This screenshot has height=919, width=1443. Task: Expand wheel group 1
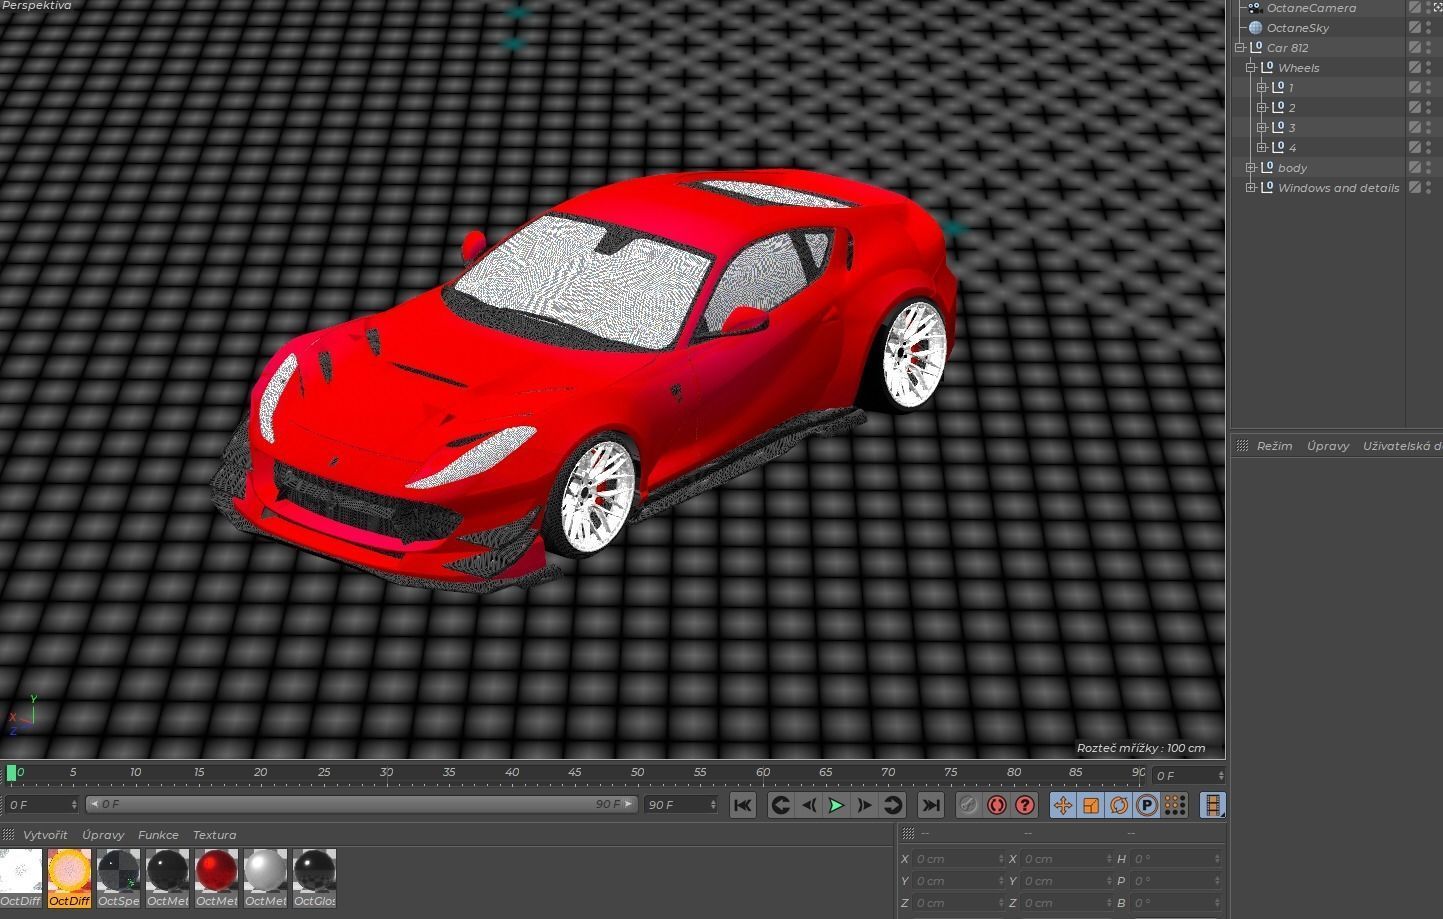(1262, 88)
